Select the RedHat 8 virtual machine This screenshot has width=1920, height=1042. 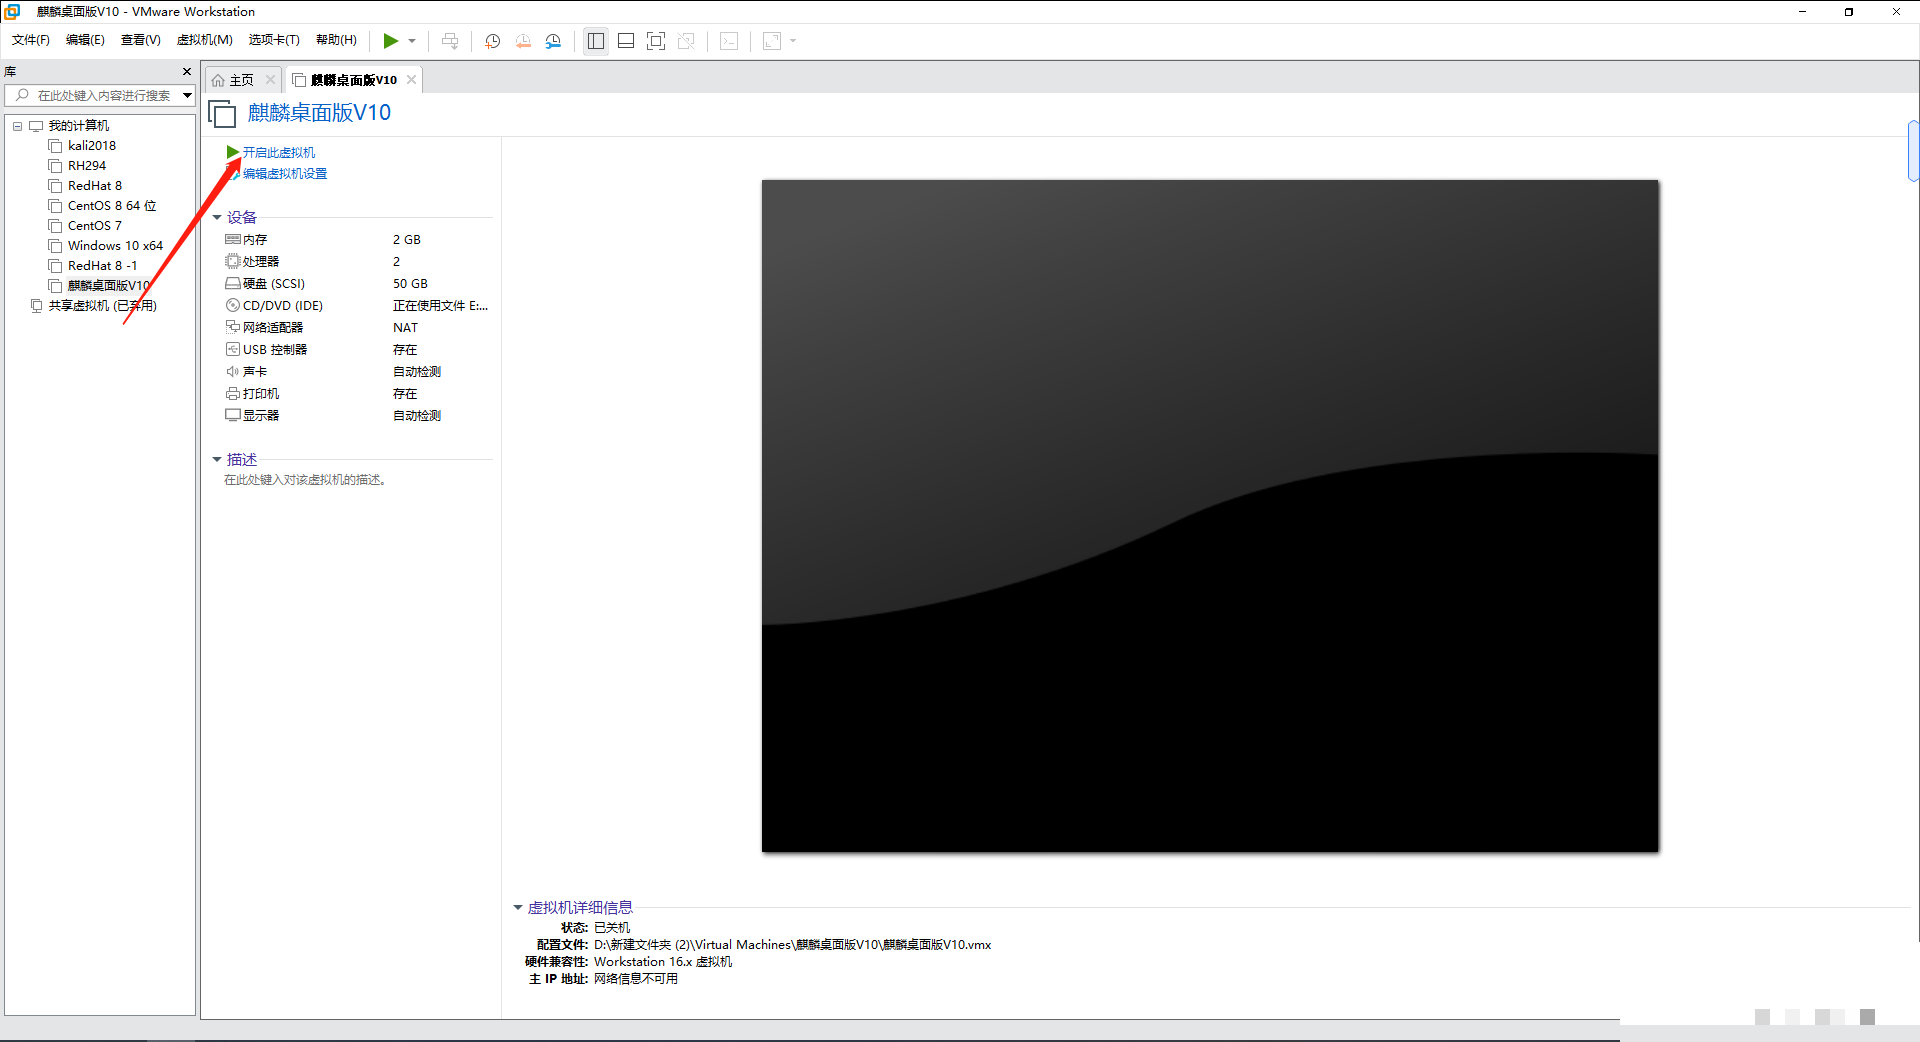click(94, 186)
